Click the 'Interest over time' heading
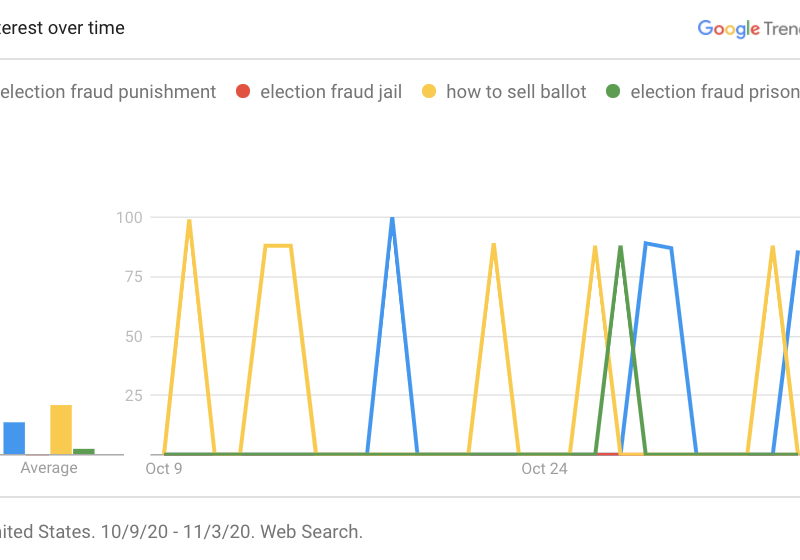 [x=62, y=28]
